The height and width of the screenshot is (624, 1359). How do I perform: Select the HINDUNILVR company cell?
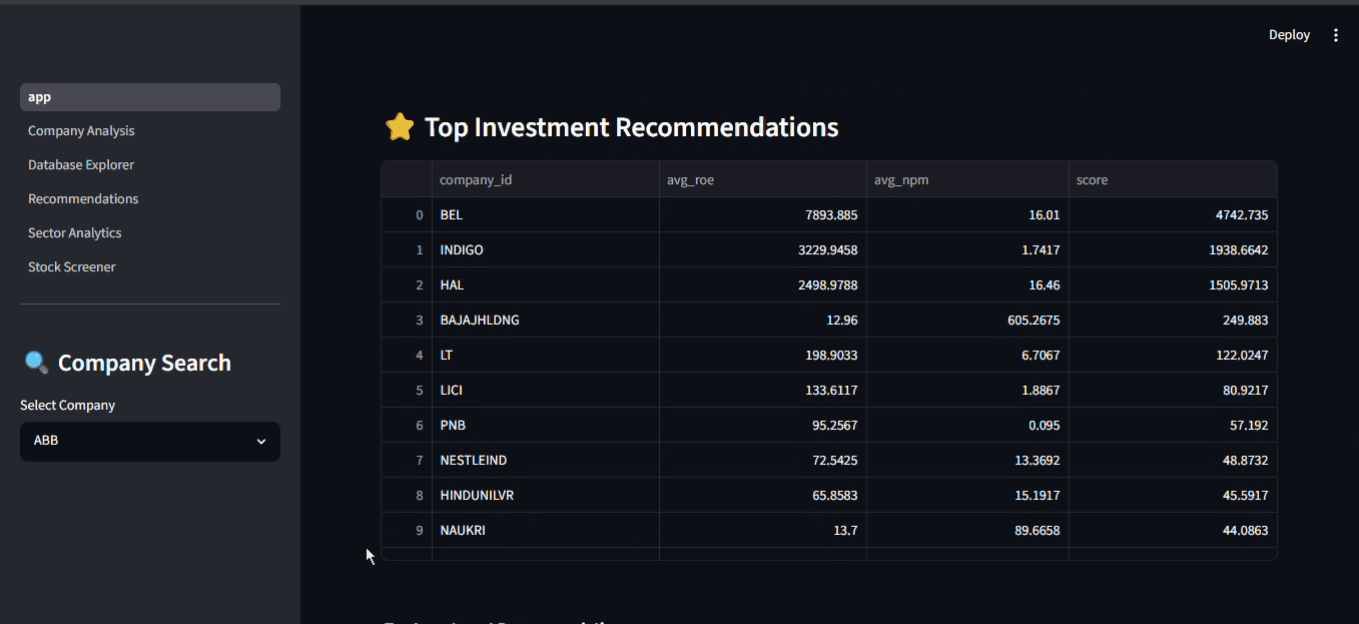click(545, 495)
